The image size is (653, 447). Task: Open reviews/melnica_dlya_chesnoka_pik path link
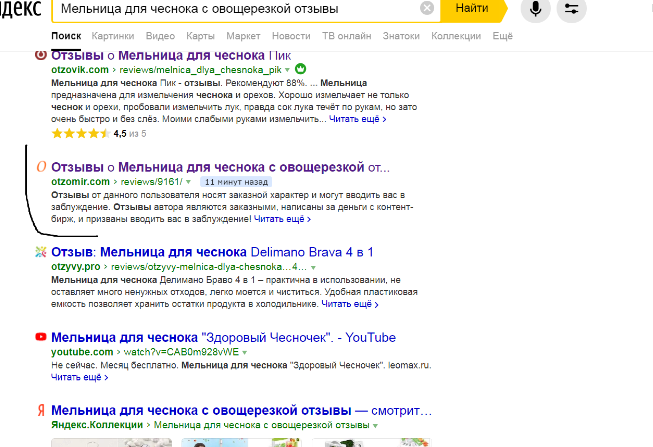pyautogui.click(x=200, y=70)
